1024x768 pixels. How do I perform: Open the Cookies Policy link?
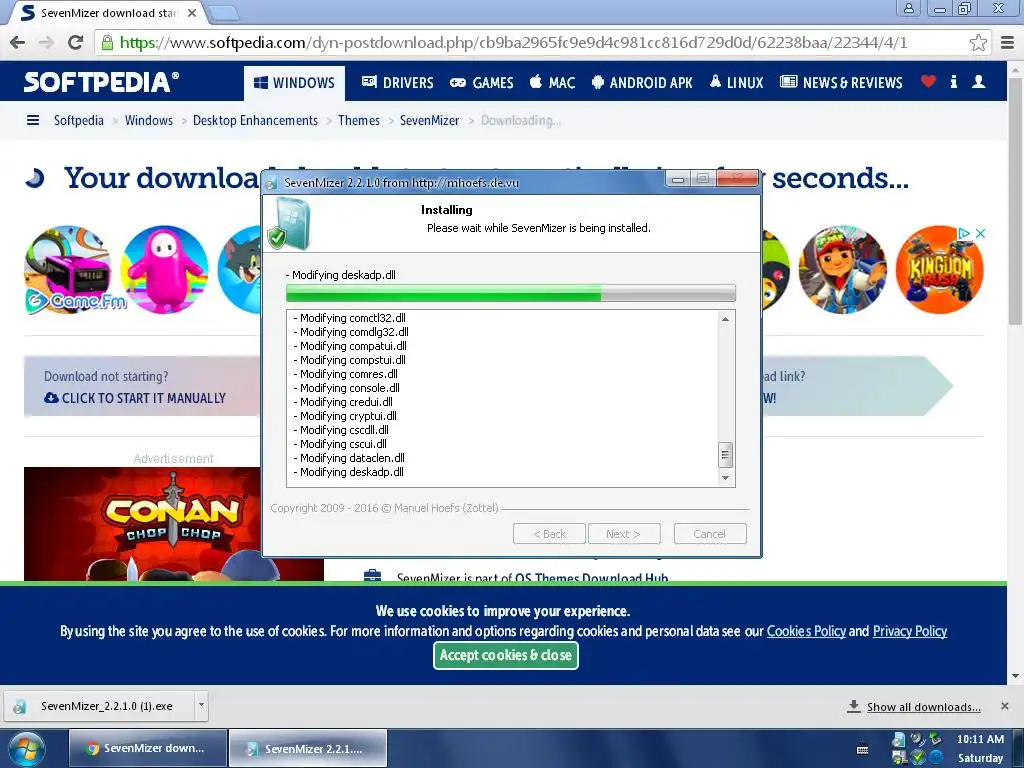coord(806,631)
